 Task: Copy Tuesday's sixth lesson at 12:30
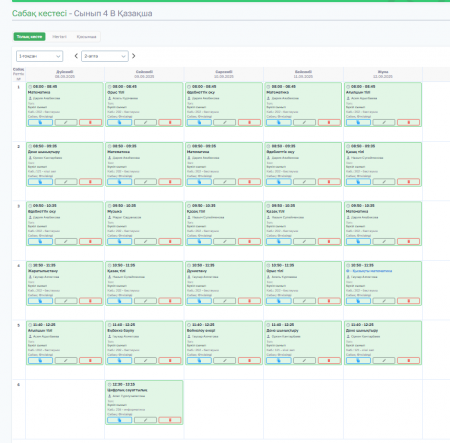point(119,420)
